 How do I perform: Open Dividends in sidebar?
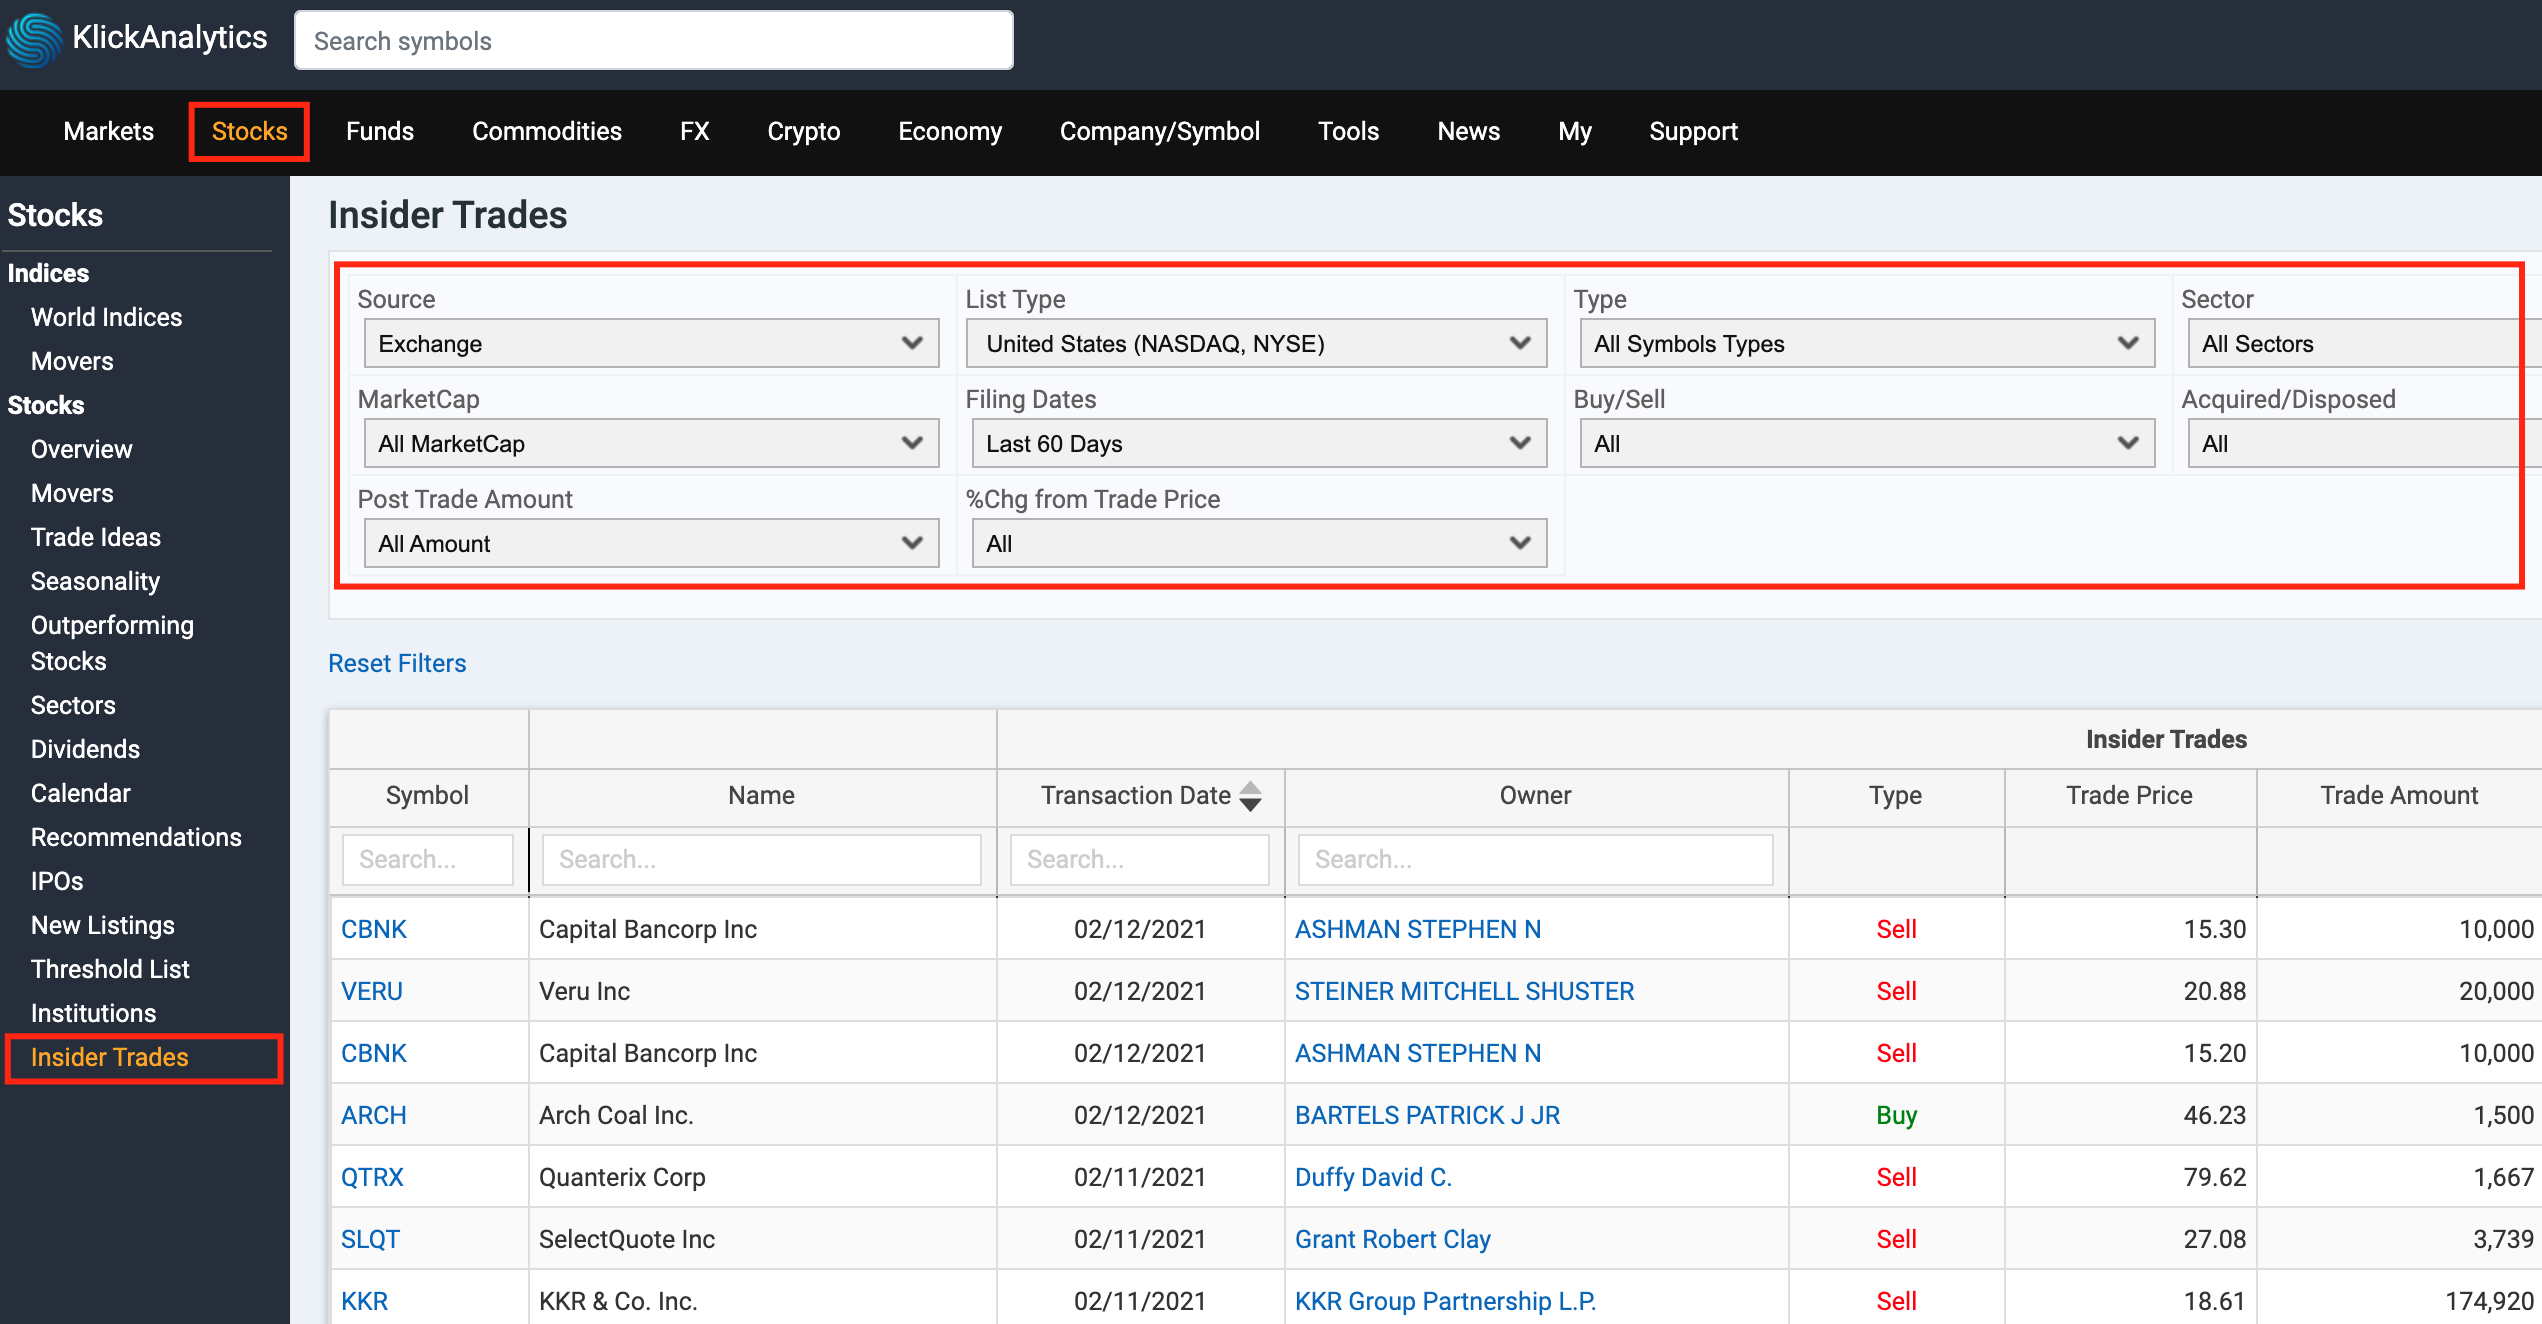click(x=85, y=749)
